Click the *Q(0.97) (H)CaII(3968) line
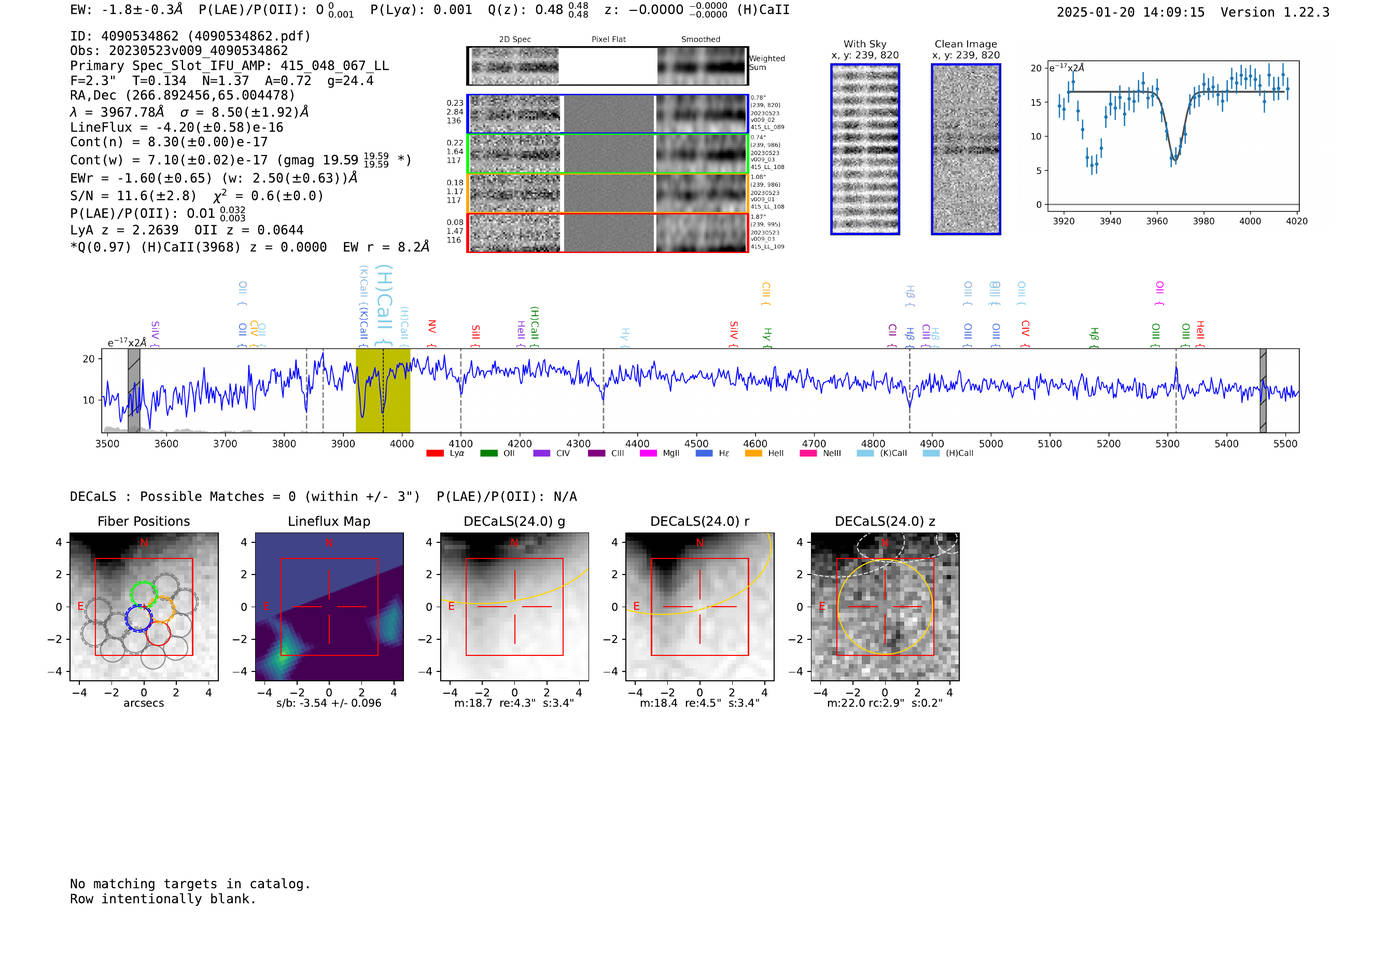This screenshot has width=1400, height=953. click(250, 247)
